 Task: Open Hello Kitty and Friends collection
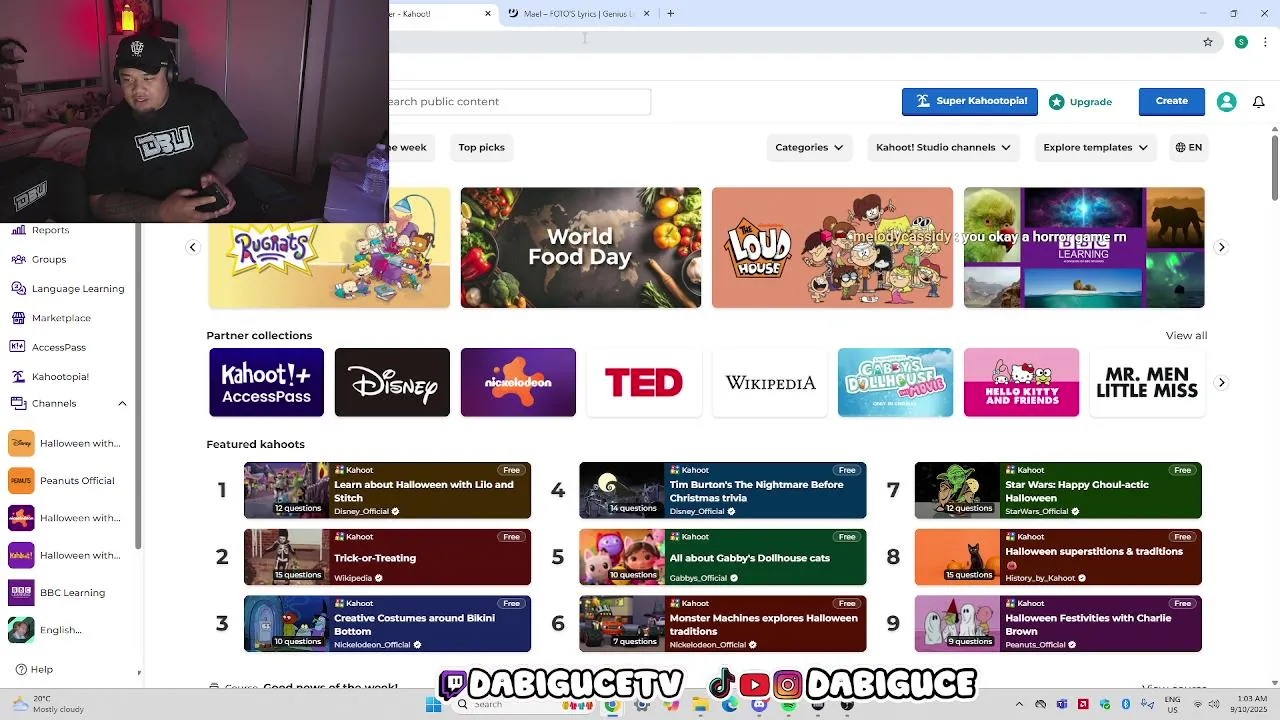click(1021, 382)
